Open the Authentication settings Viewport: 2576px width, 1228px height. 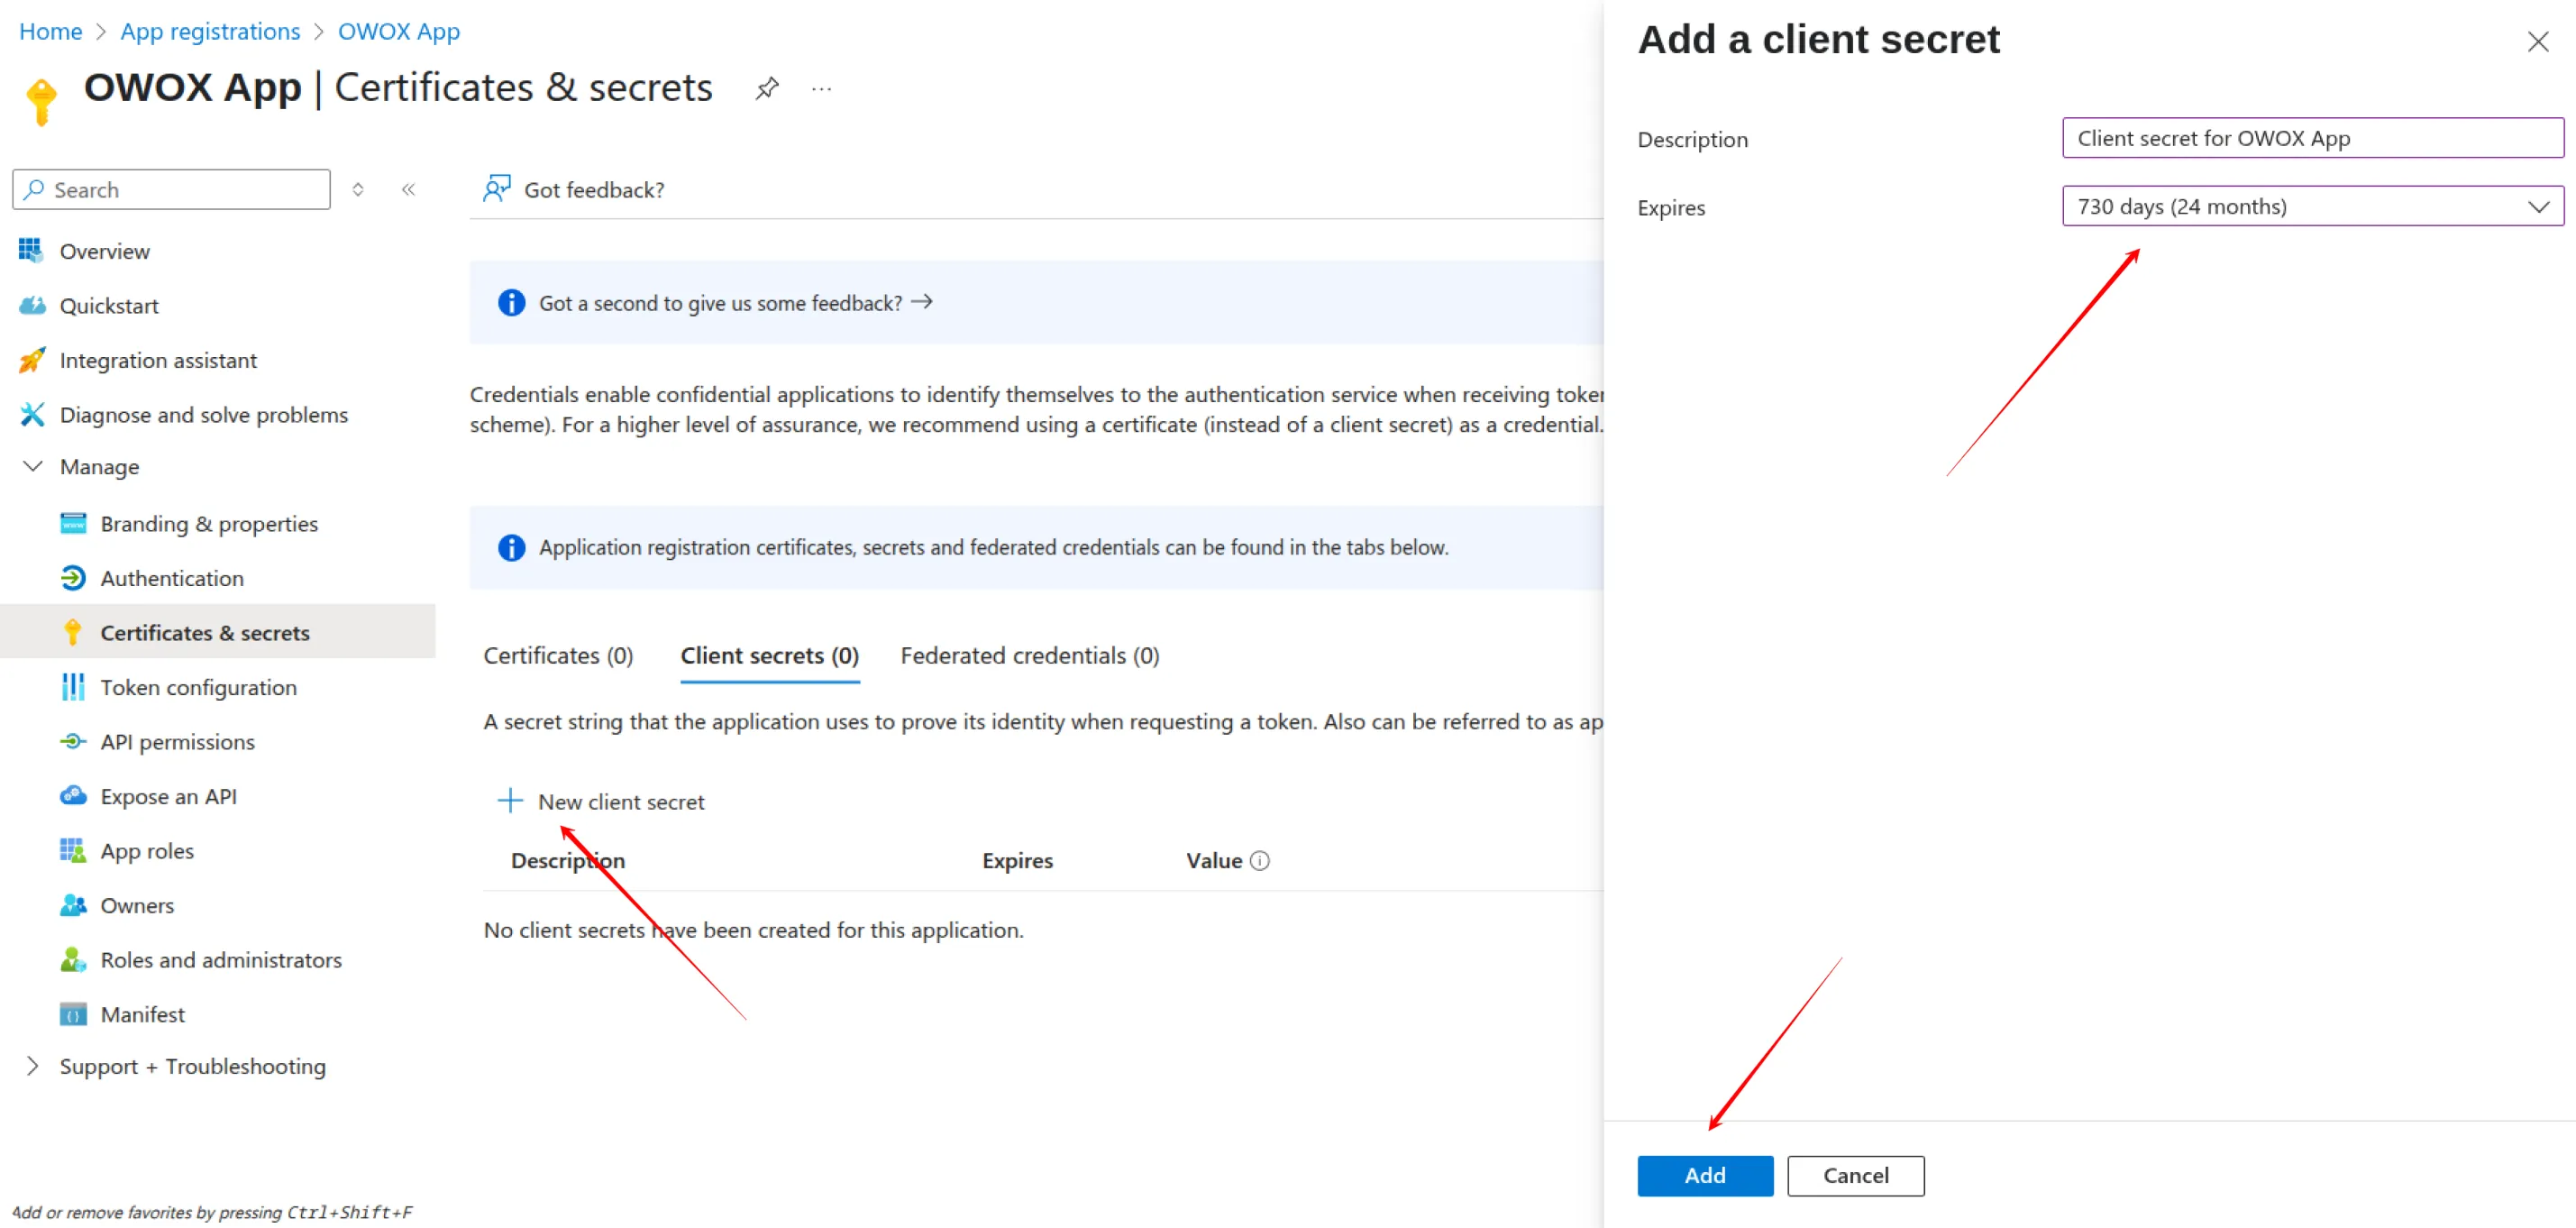[x=172, y=578]
